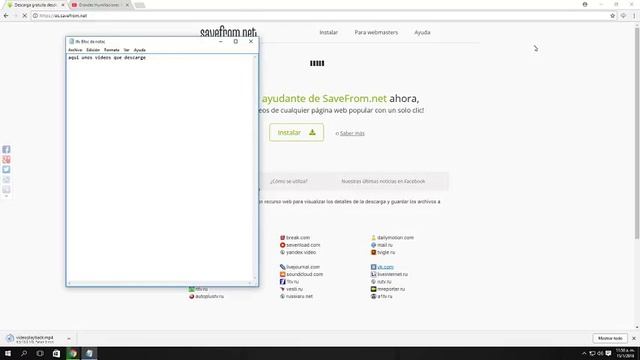This screenshot has height=360, width=640.
Task: Switch to the second Chrome tab with YouTube
Action: click(x=100, y=5)
